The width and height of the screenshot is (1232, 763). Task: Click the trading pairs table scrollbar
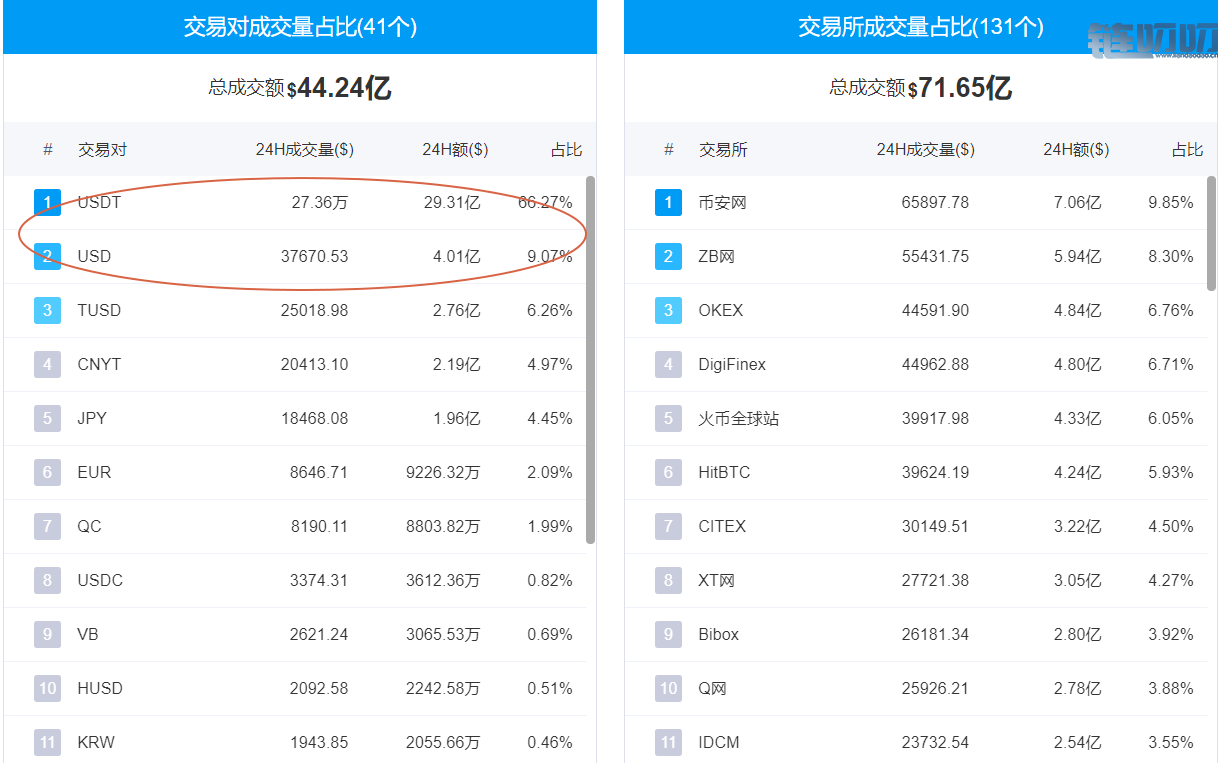pyautogui.click(x=590, y=360)
